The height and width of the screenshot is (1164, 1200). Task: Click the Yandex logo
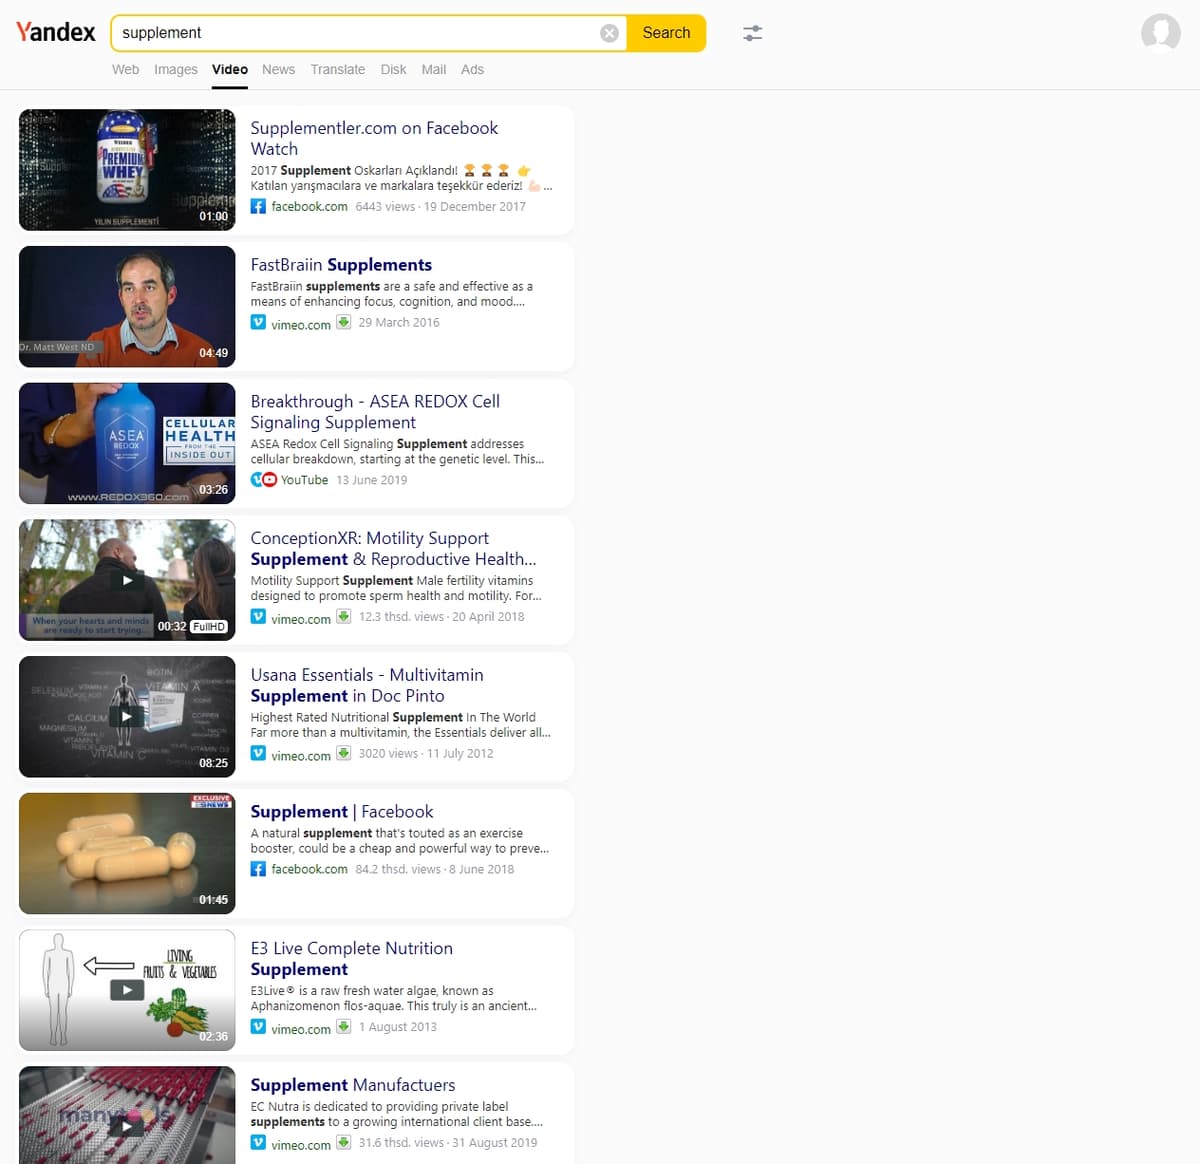[x=55, y=31]
